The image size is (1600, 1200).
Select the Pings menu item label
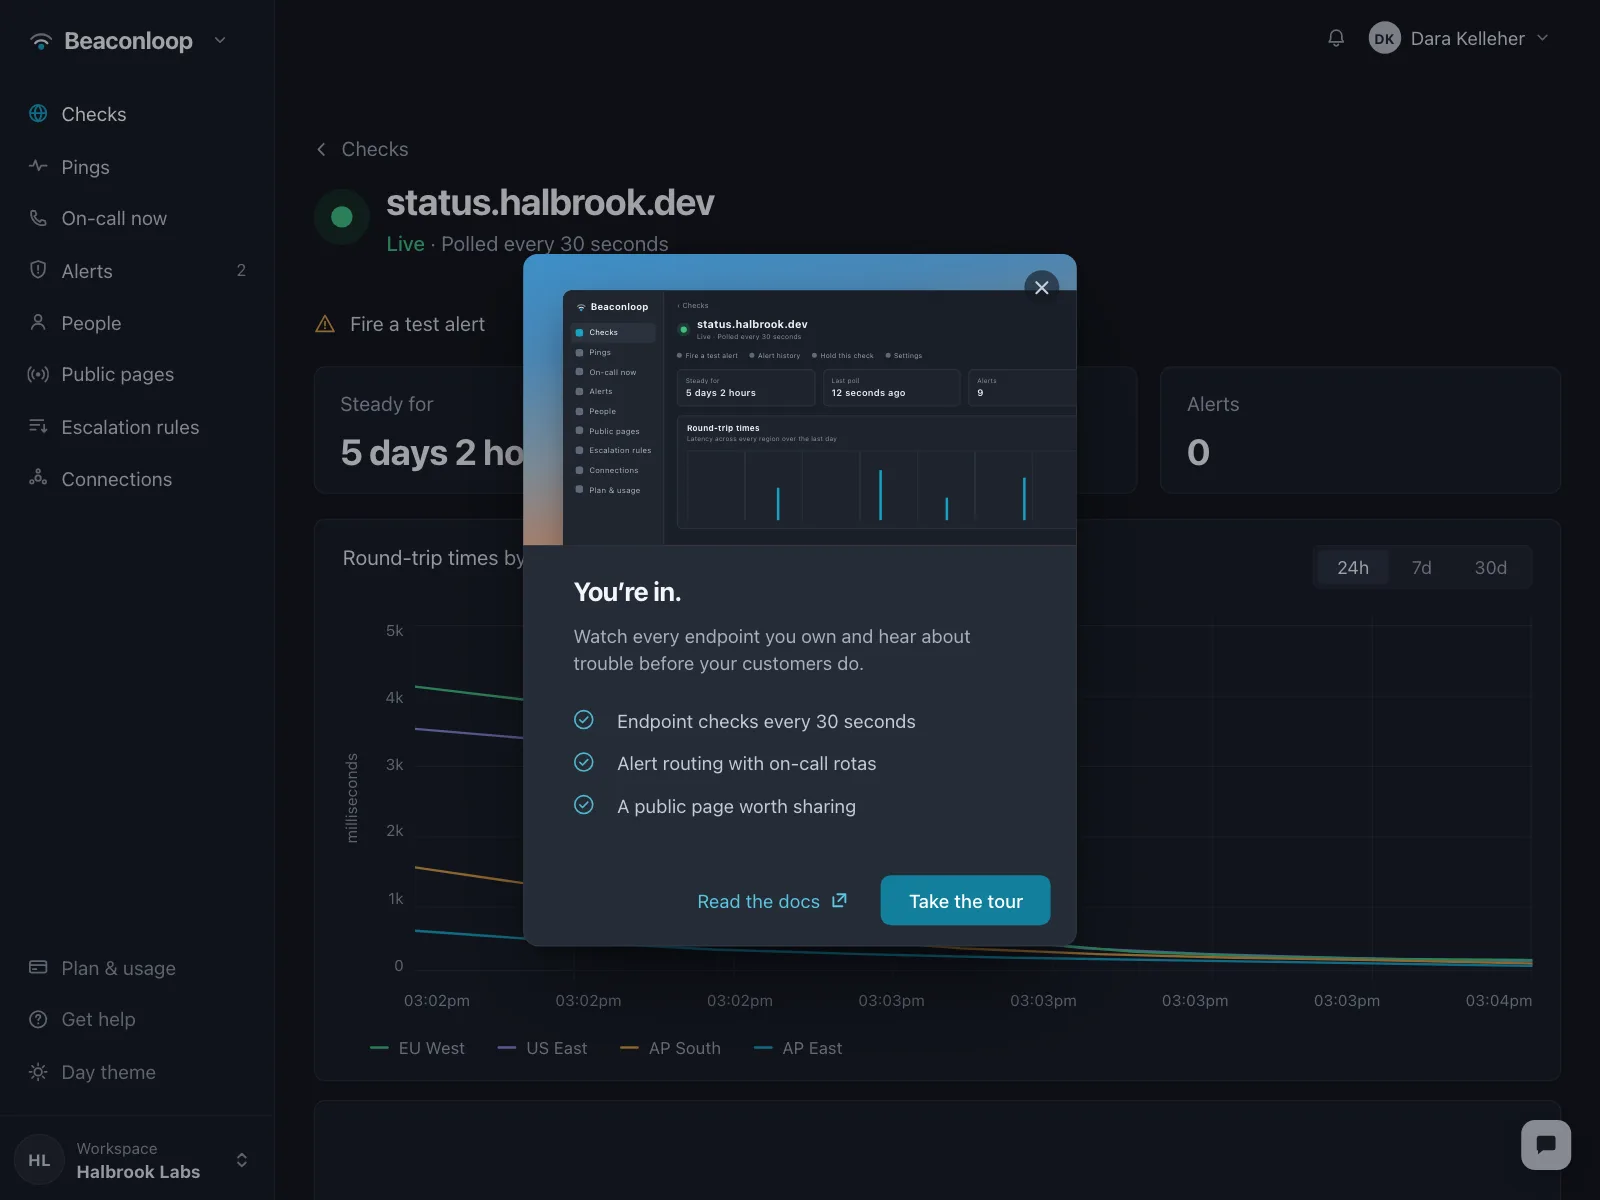tap(86, 167)
